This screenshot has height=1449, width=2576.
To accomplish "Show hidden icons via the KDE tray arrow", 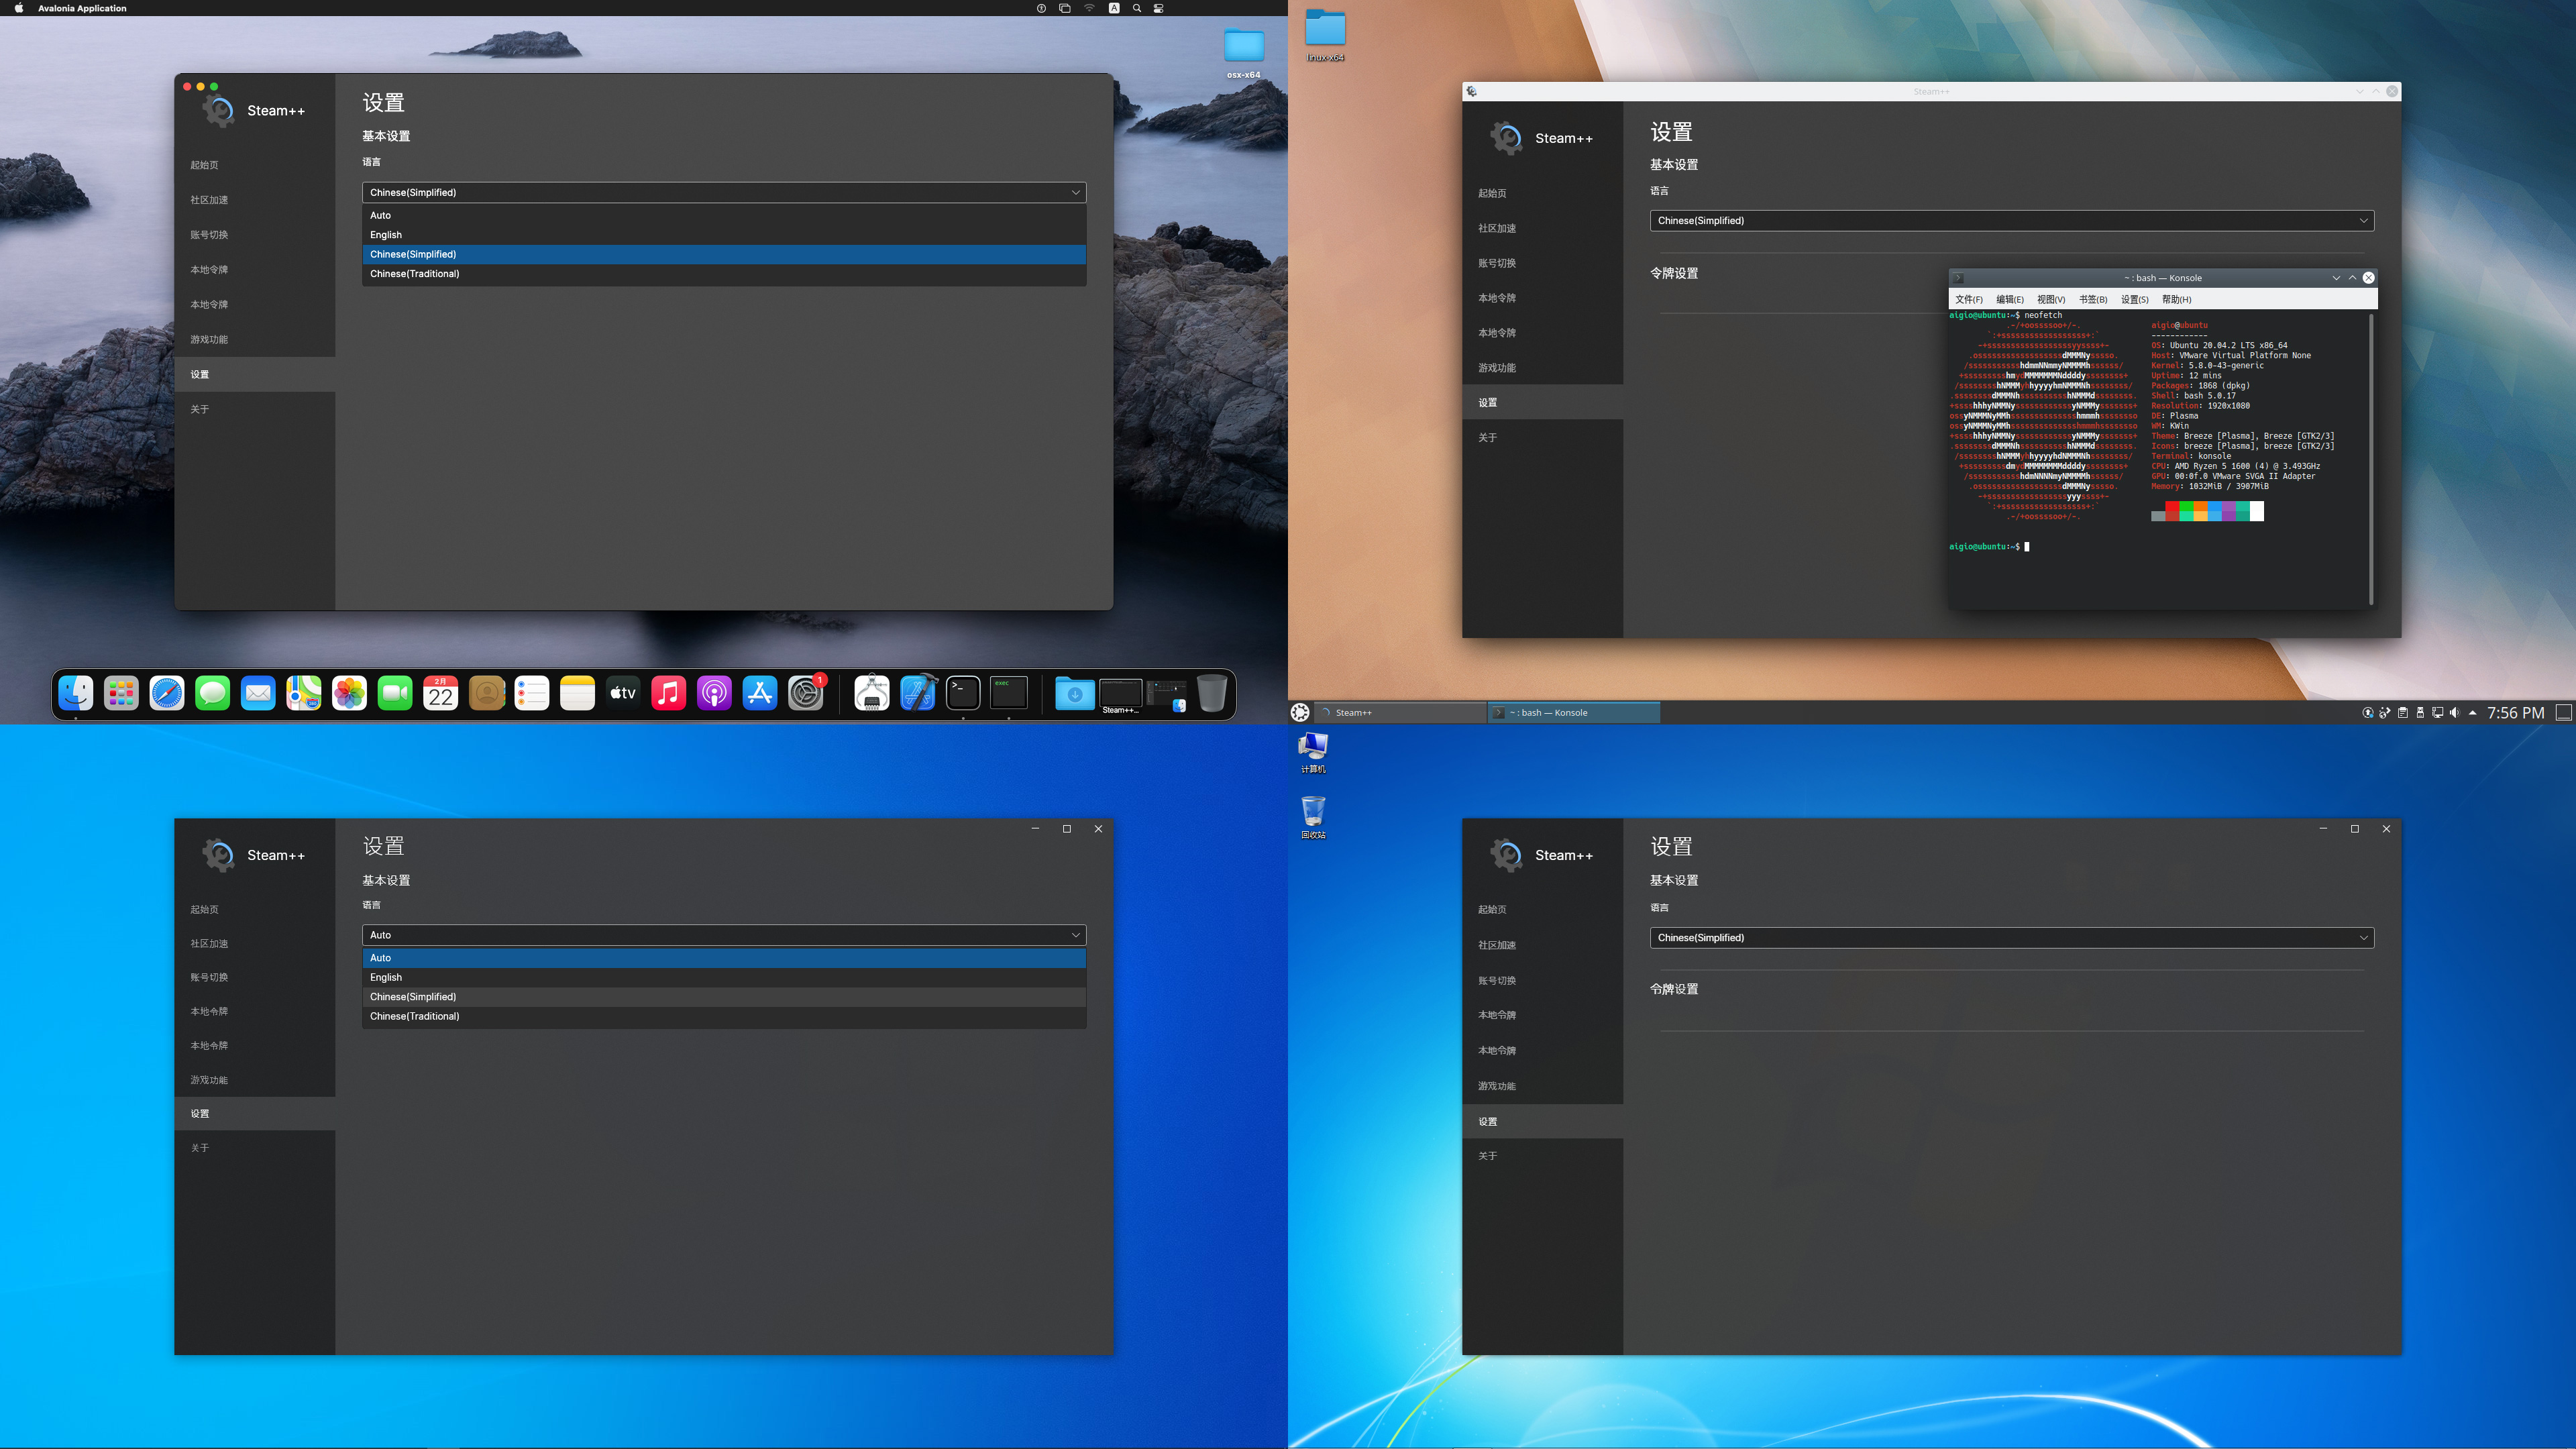I will click(x=2473, y=712).
